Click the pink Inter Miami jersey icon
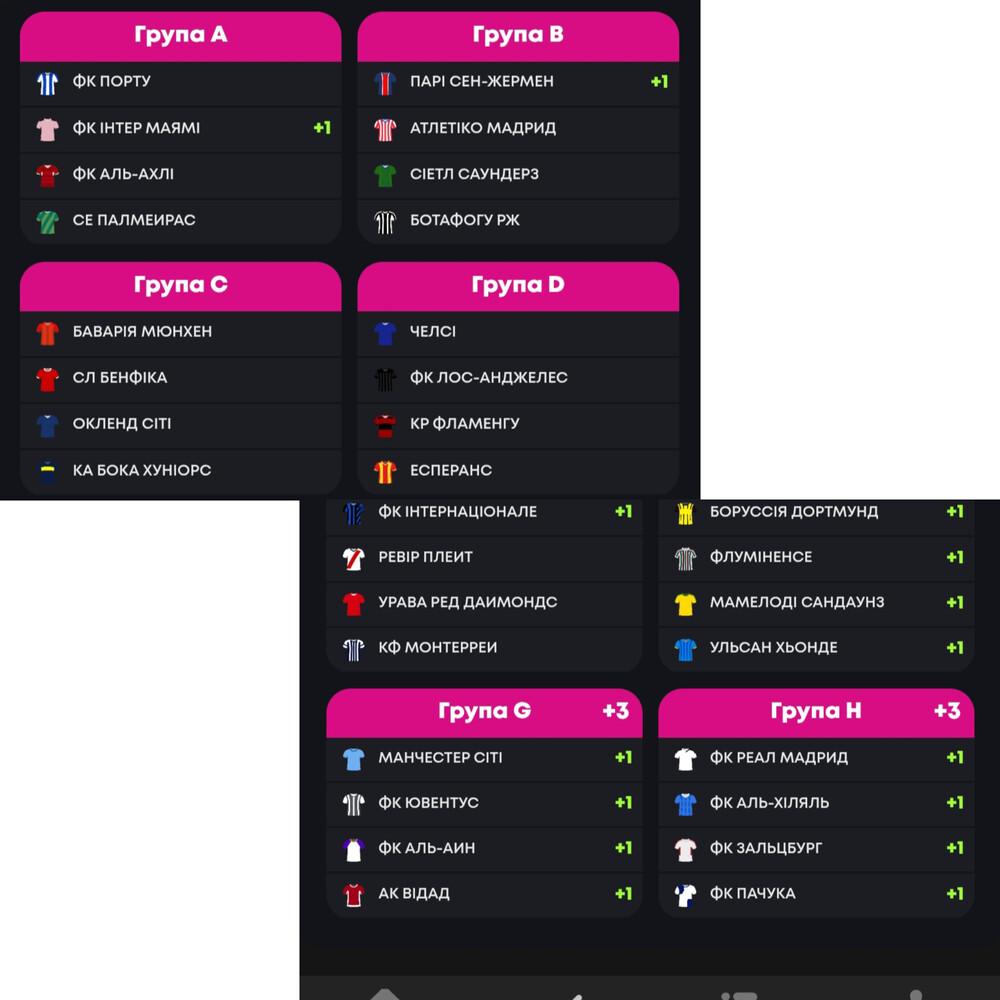 click(x=47, y=129)
